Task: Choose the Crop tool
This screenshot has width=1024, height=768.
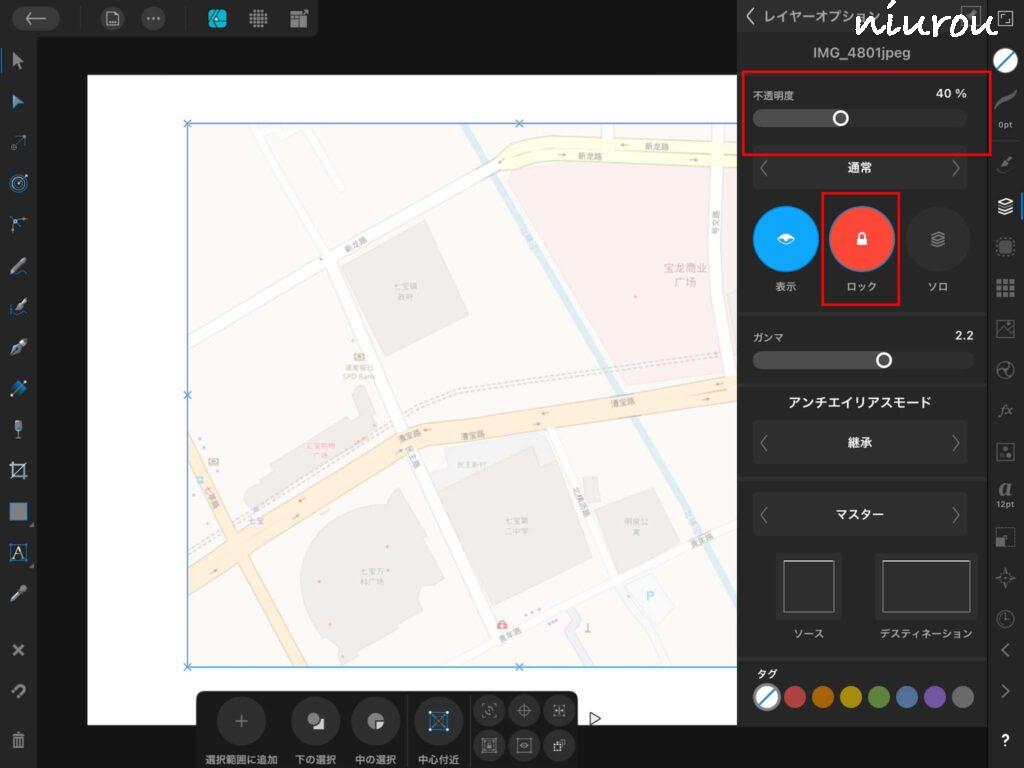Action: coord(18,470)
